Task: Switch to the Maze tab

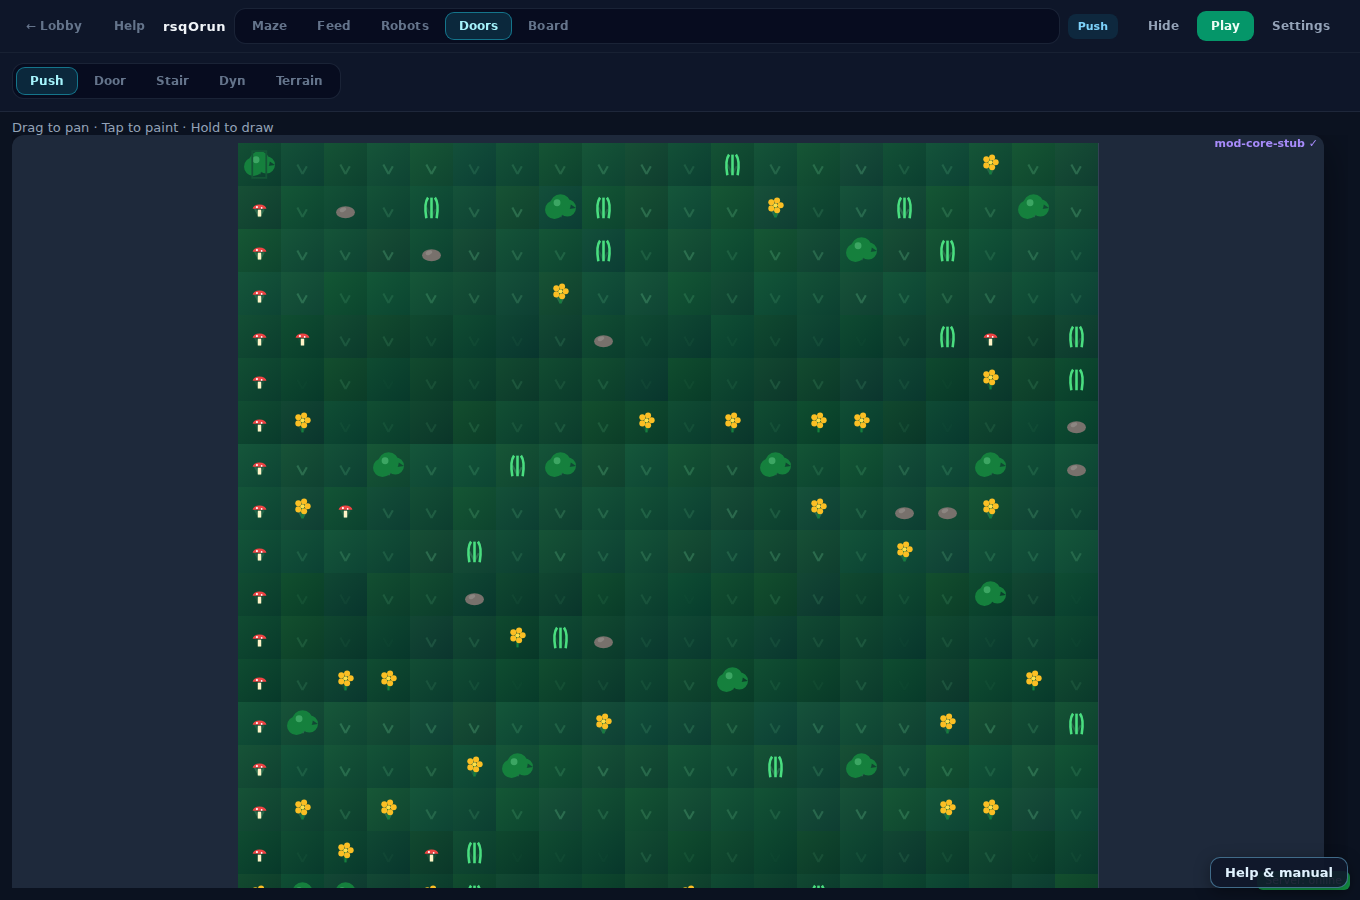Action: [x=269, y=26]
